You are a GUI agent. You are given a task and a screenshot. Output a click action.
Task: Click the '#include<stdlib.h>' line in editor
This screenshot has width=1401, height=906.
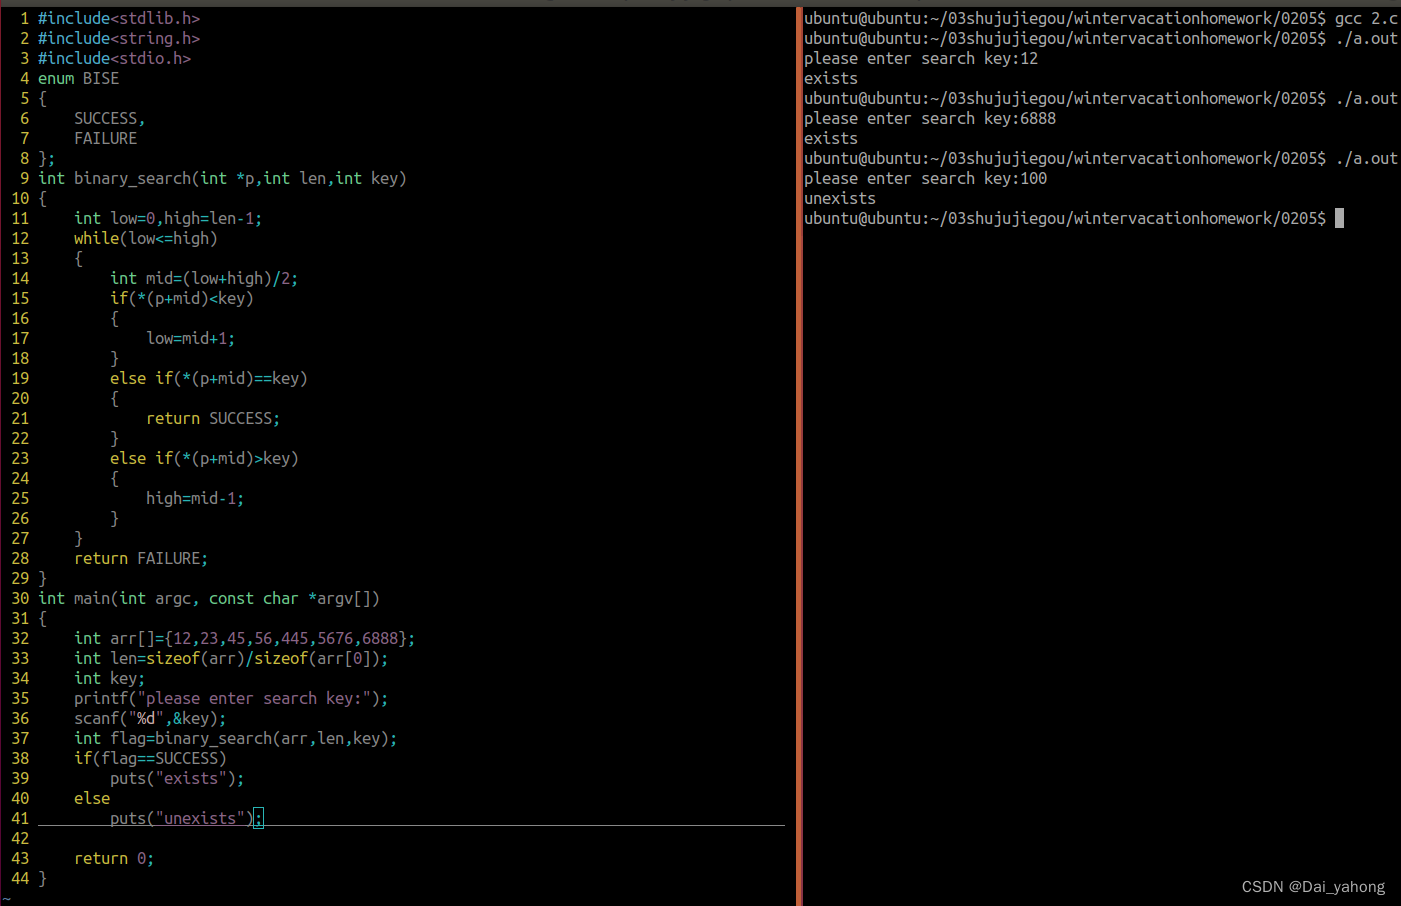coord(119,18)
